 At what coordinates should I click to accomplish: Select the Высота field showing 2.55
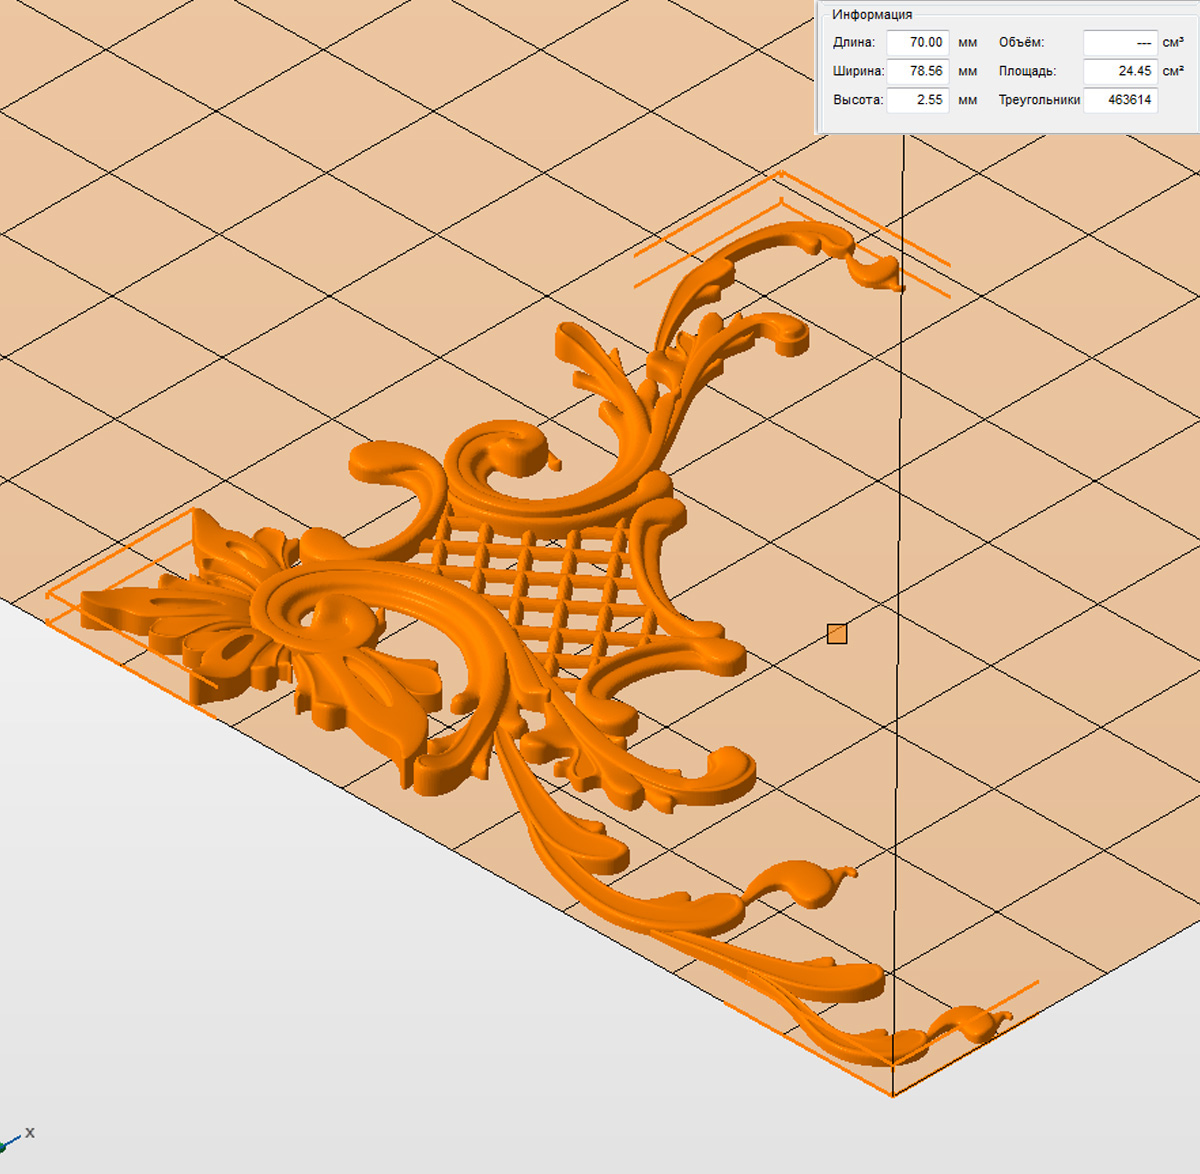tap(917, 100)
